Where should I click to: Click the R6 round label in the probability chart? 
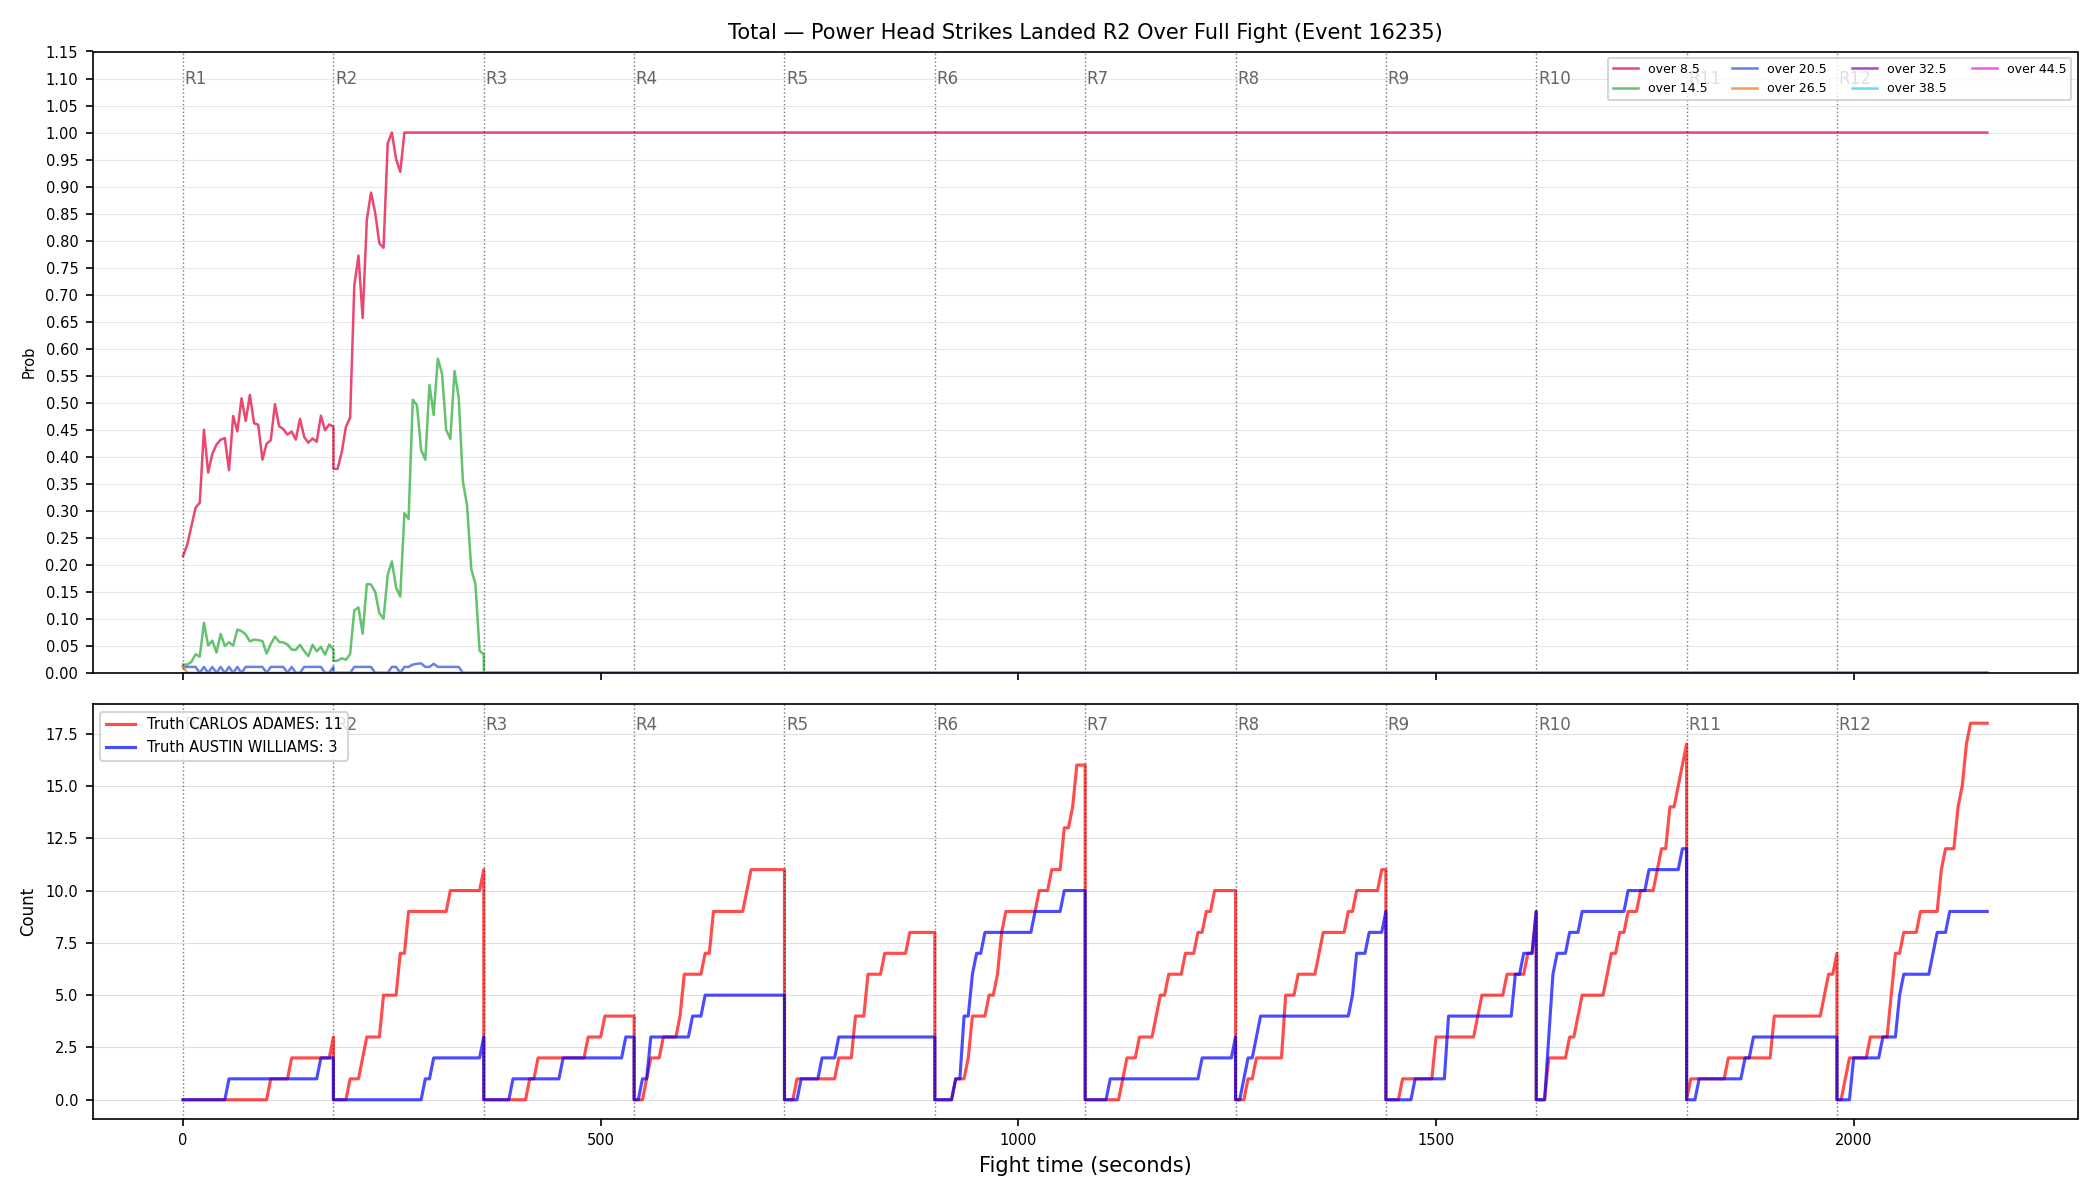[x=947, y=78]
